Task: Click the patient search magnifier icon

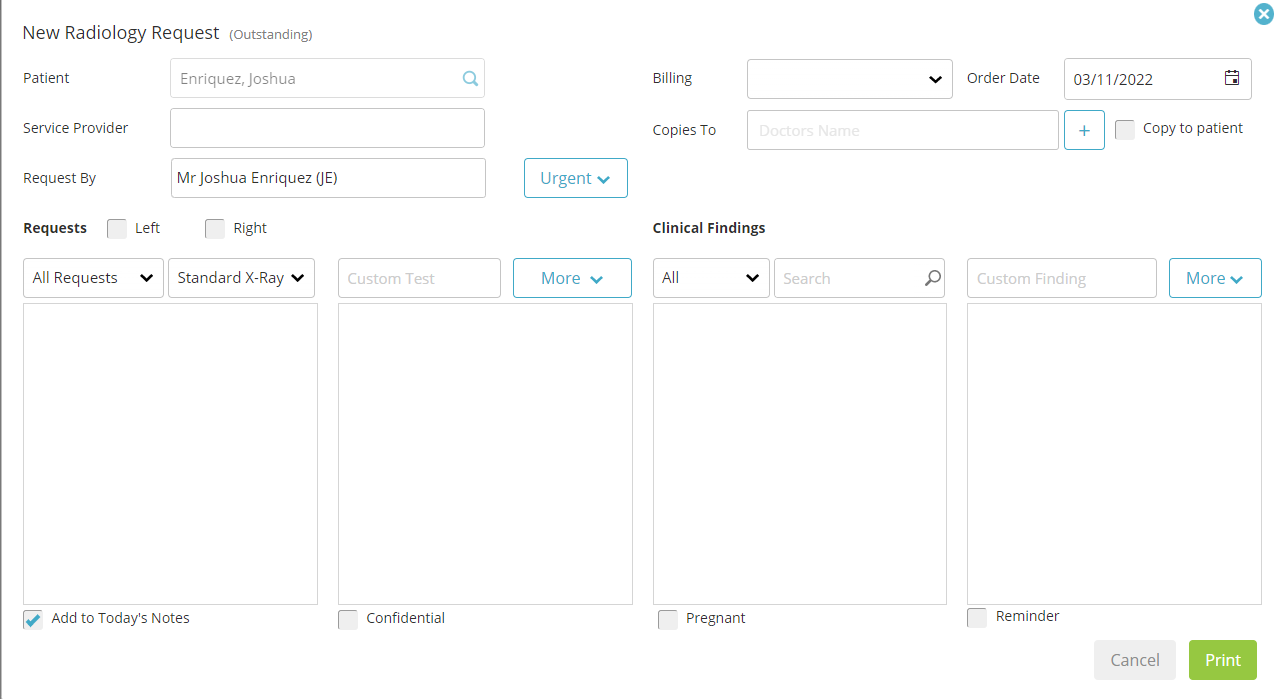Action: pos(470,78)
